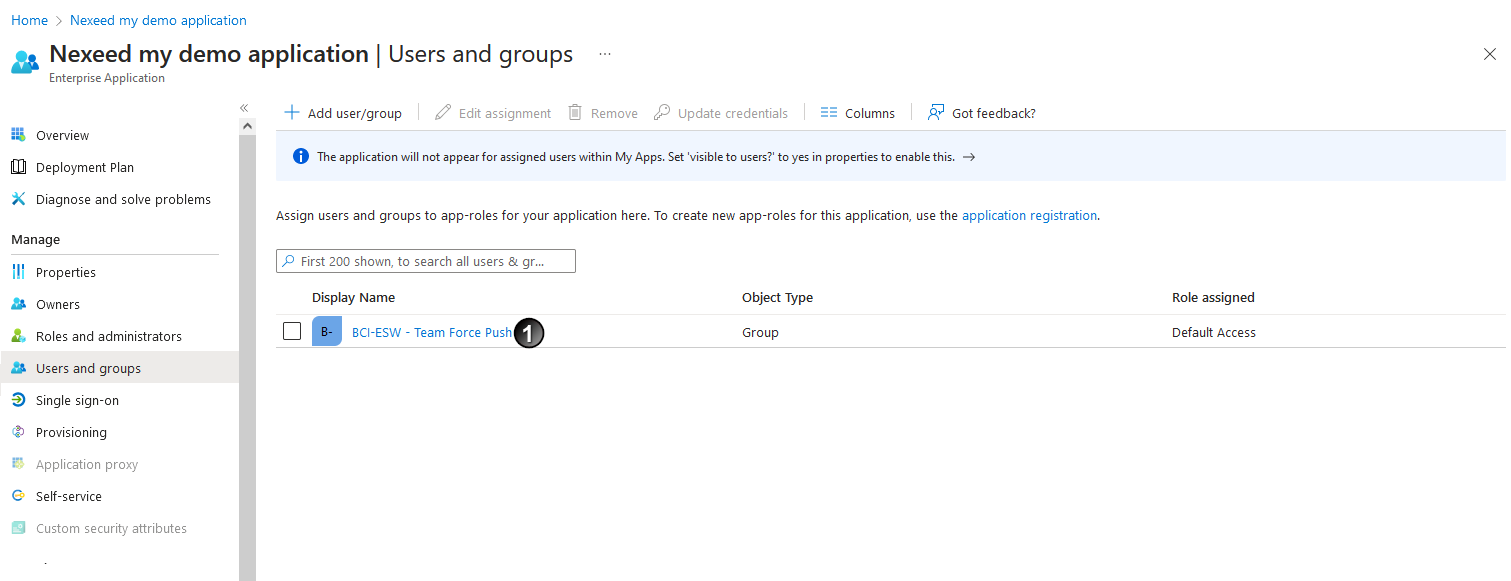Click the Group object type cell
This screenshot has height=581, width=1511.
(760, 332)
